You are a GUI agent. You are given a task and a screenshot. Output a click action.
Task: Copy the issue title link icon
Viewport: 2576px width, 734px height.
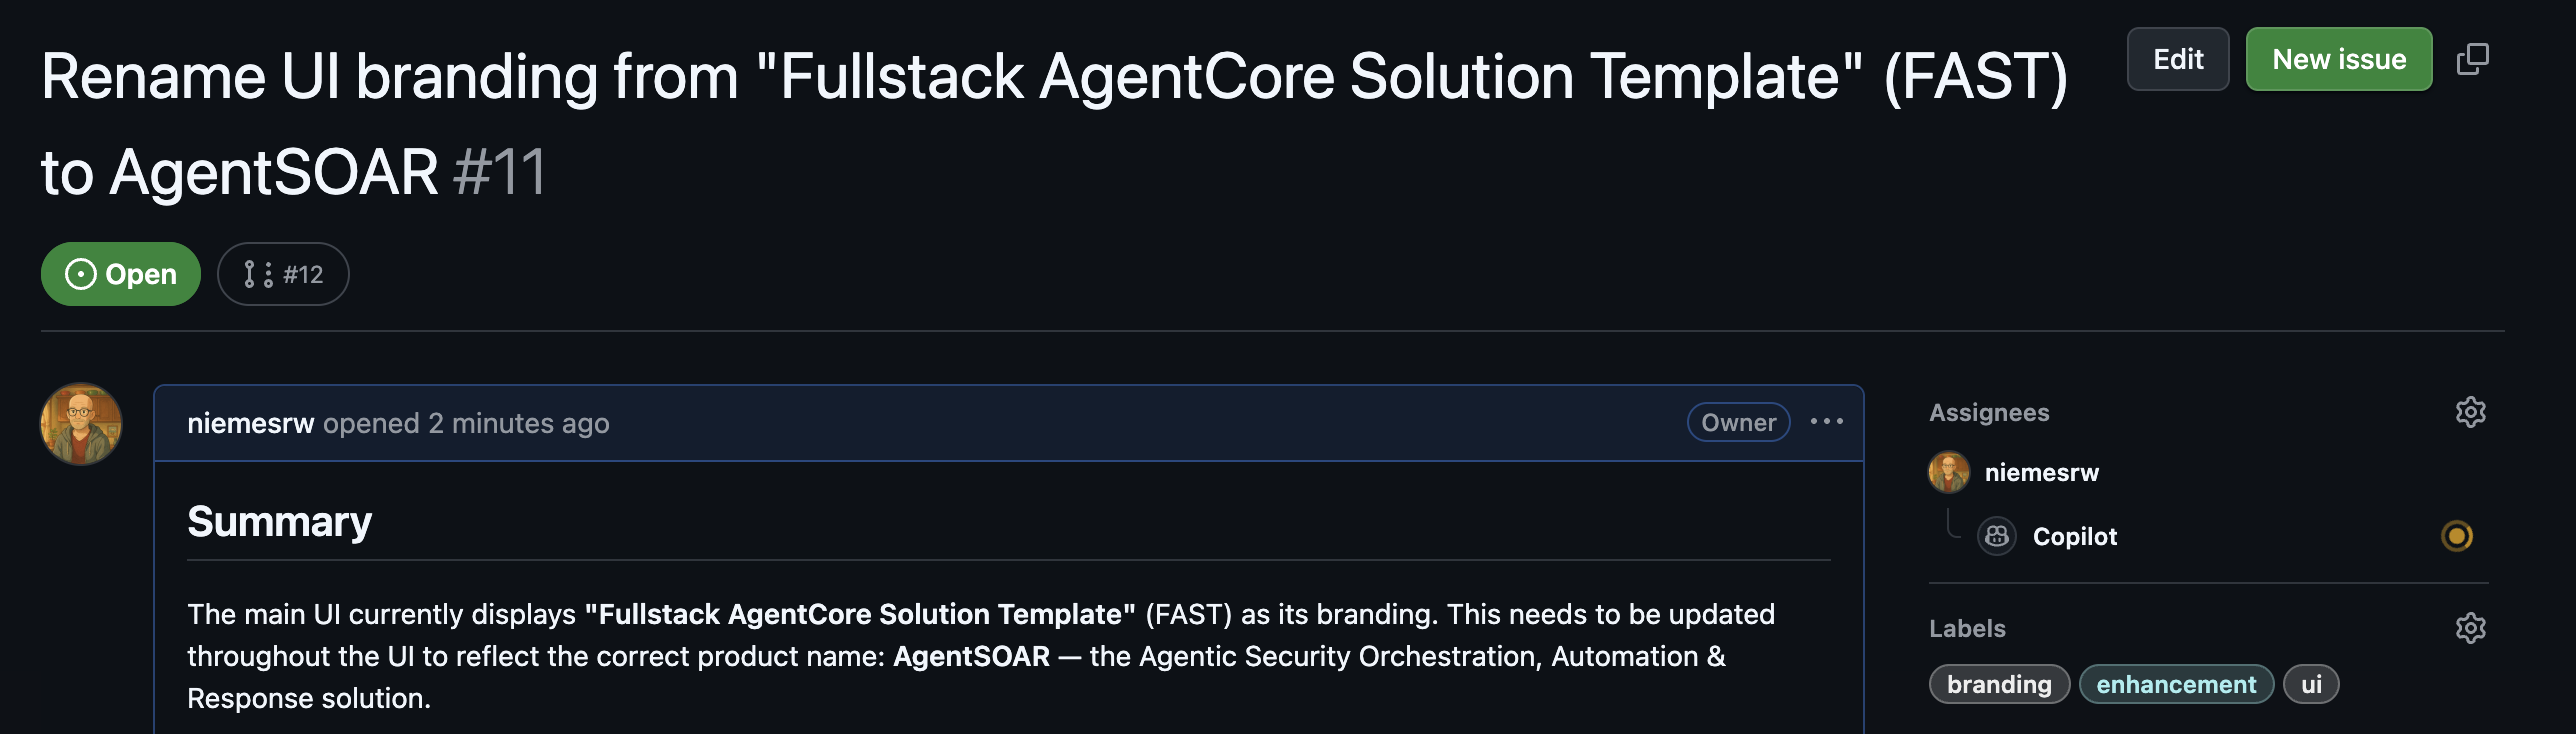click(2475, 59)
